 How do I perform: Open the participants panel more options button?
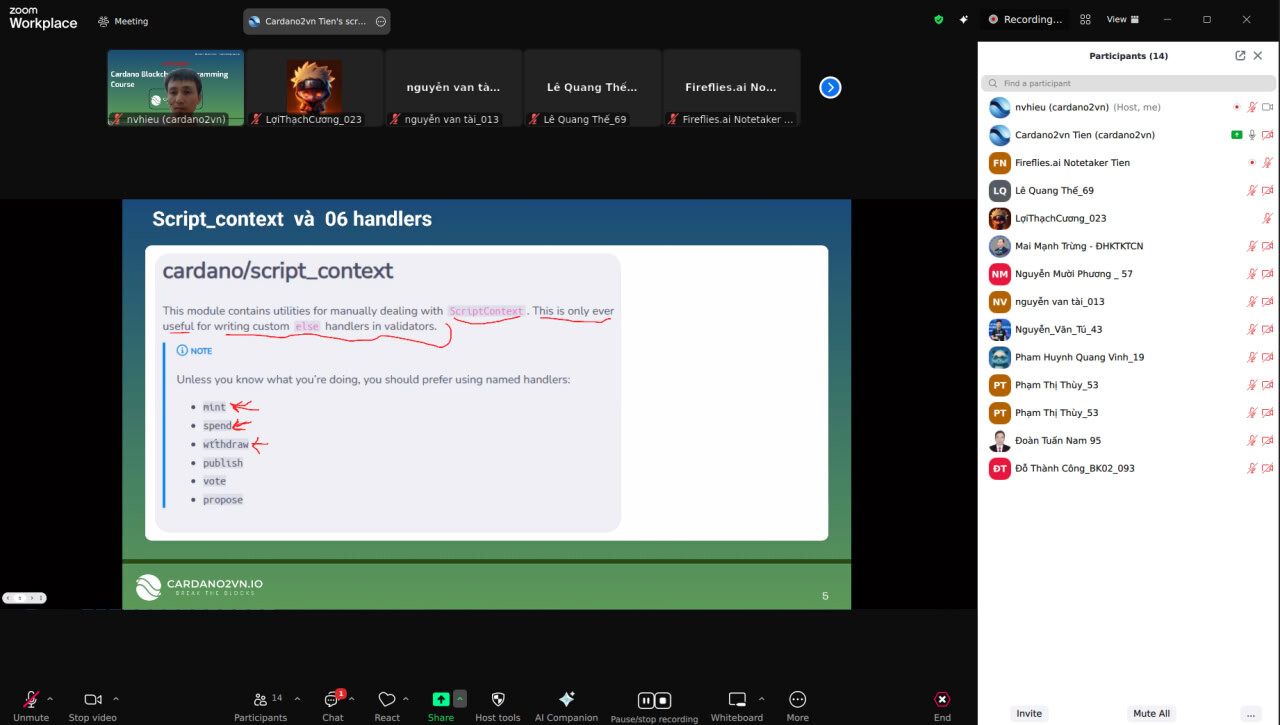pos(1250,713)
